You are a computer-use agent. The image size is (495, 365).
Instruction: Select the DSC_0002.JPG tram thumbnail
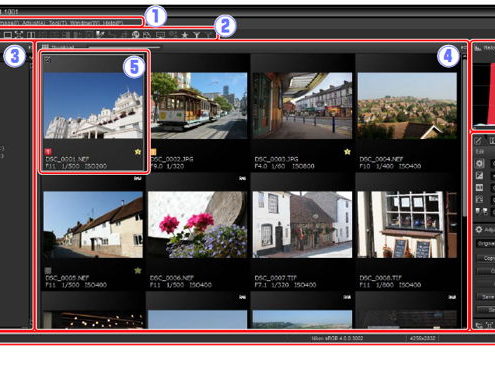pos(199,105)
